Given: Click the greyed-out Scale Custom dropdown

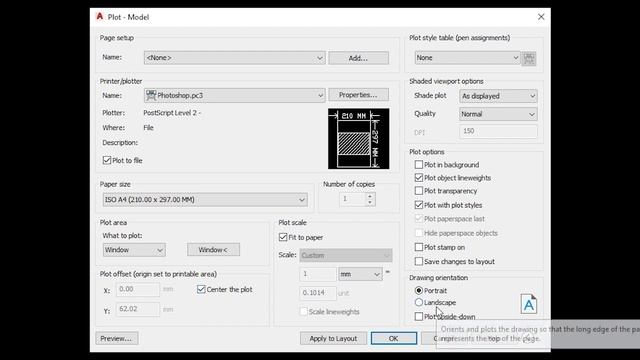Looking at the screenshot, I should click(346, 256).
